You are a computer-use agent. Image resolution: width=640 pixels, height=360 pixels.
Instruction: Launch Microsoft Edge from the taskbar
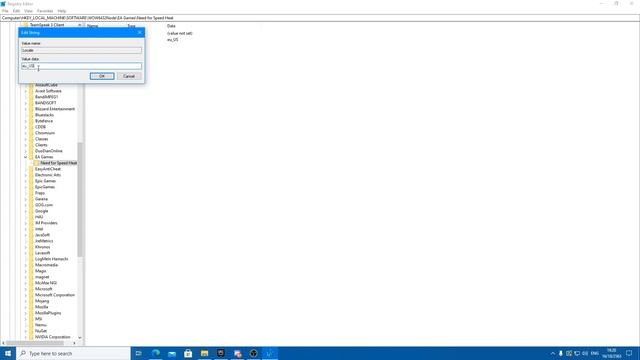point(156,353)
